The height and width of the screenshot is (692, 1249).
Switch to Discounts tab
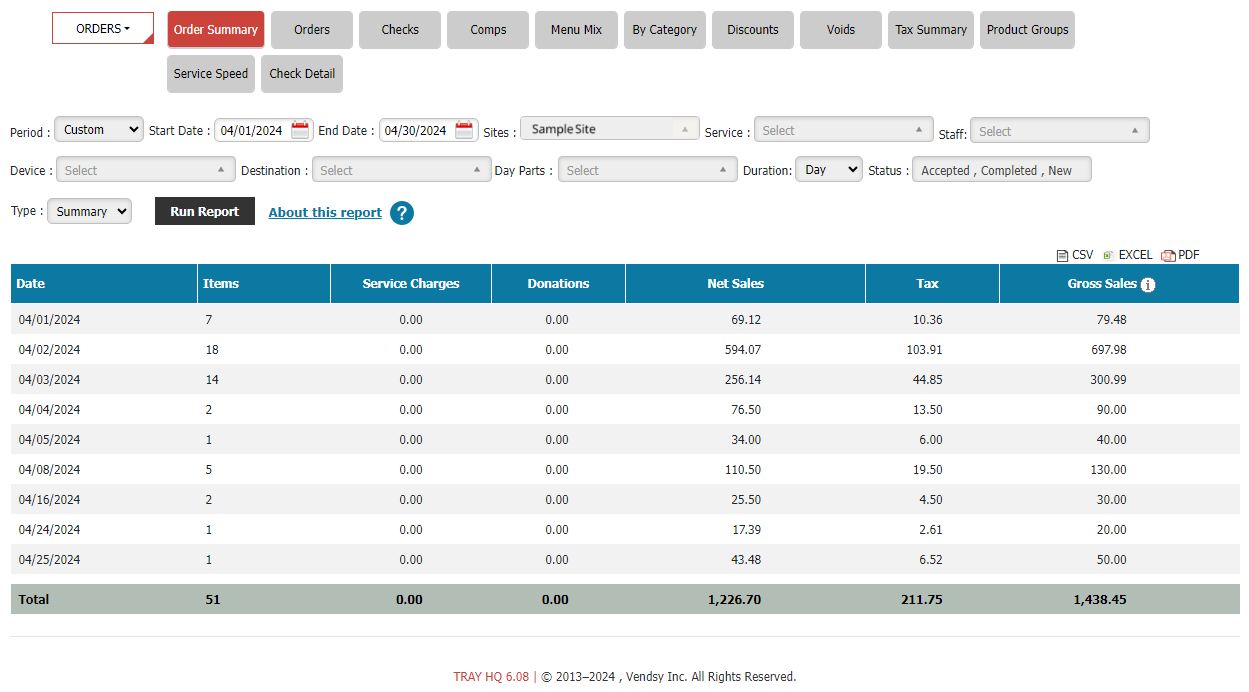[753, 29]
